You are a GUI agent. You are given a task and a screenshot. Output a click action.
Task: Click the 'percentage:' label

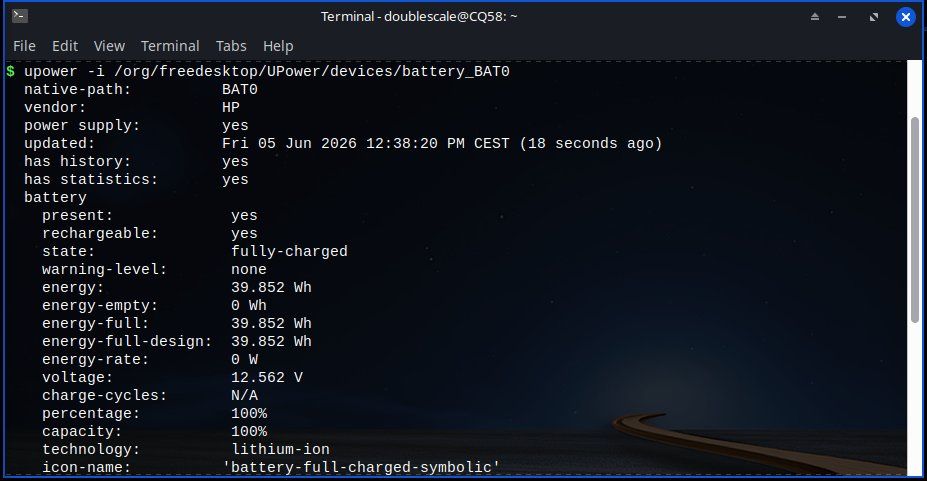(91, 414)
